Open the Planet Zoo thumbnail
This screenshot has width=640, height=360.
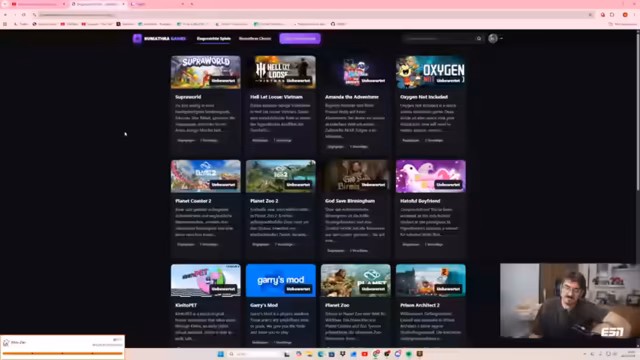[356, 280]
